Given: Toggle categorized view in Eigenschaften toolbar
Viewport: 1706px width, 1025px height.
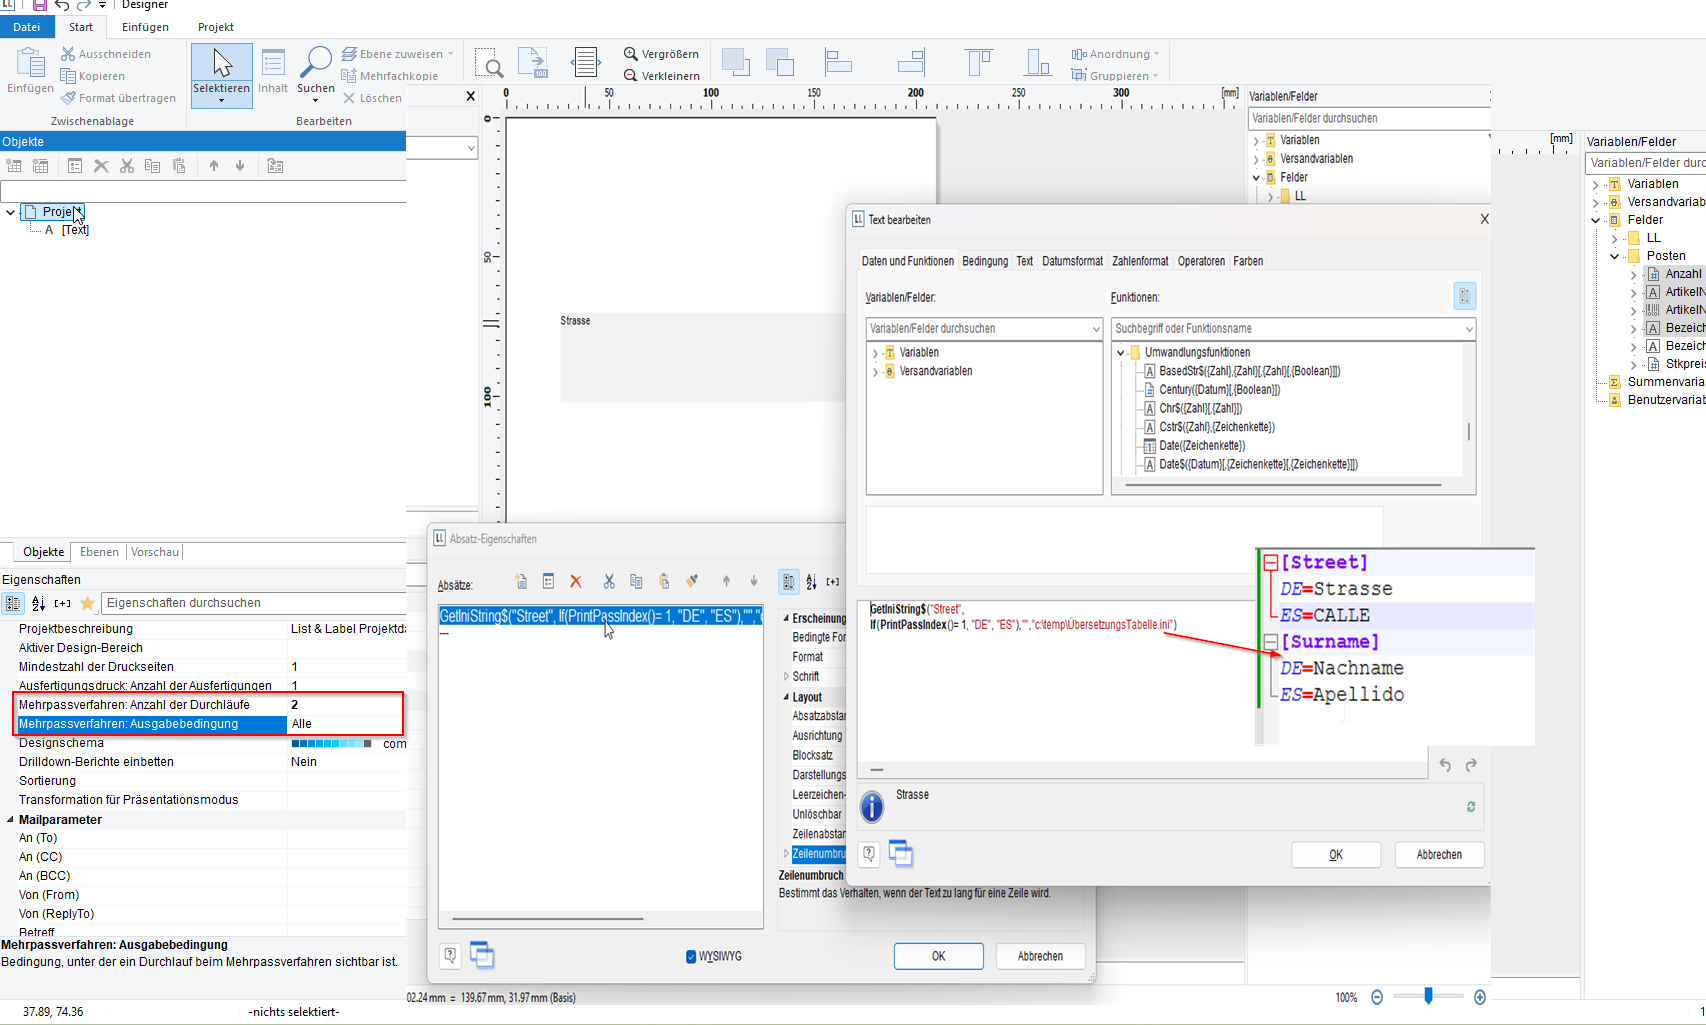Looking at the screenshot, I should [13, 603].
